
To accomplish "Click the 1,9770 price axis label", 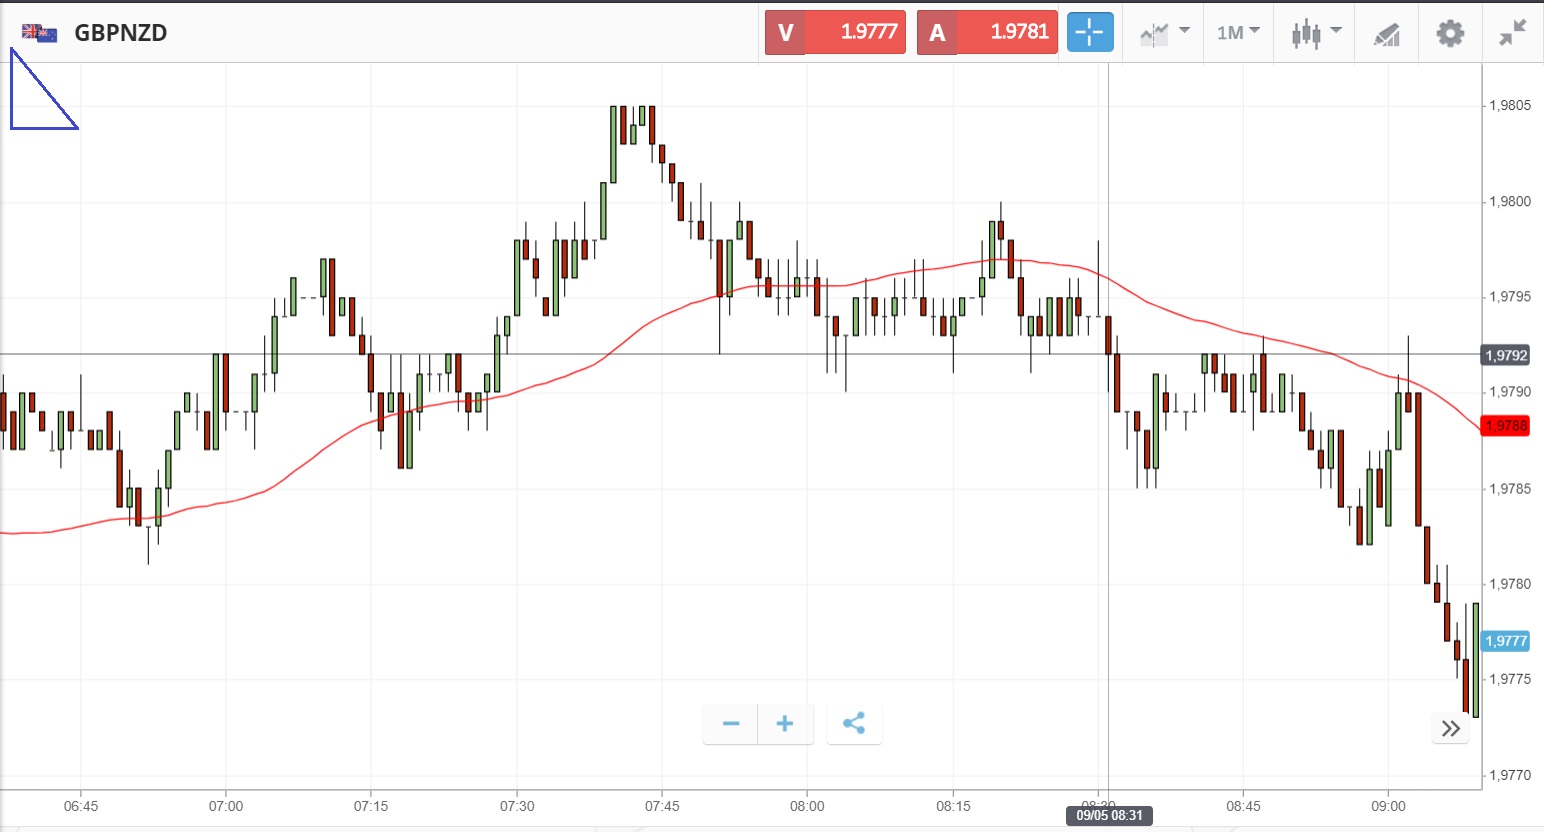I will [1510, 775].
